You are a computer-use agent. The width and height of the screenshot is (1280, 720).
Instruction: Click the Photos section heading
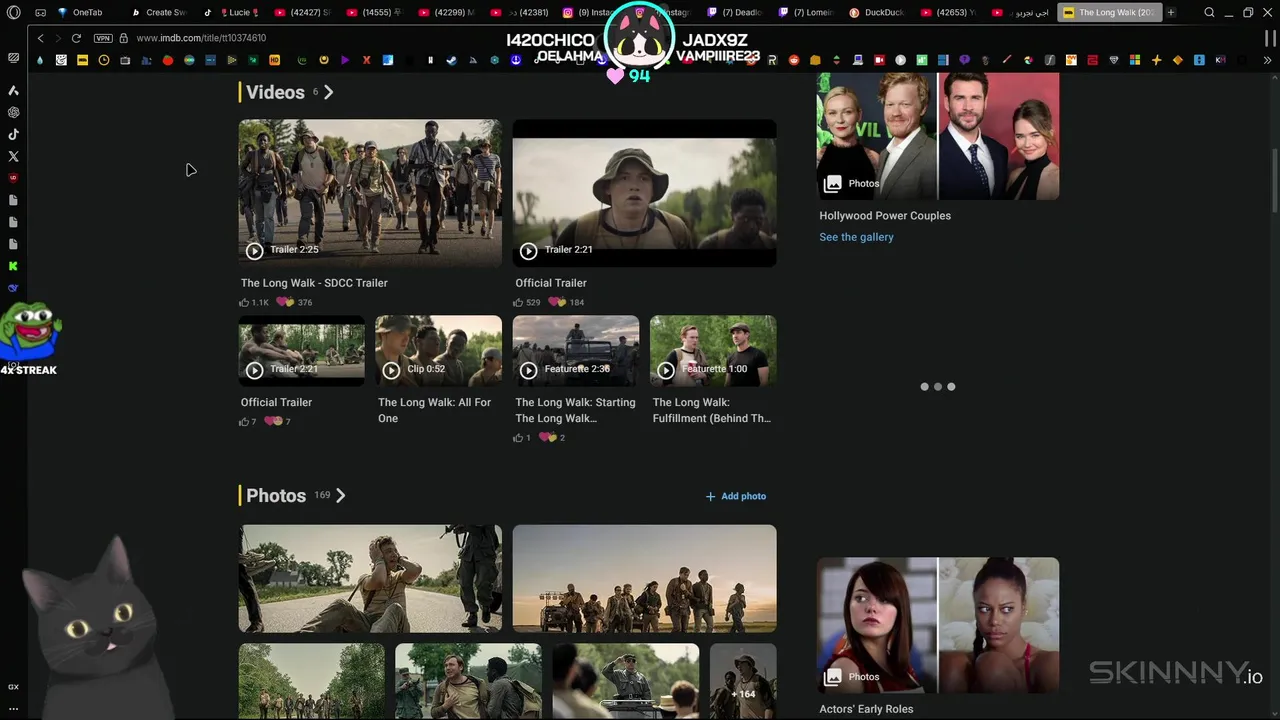[276, 496]
